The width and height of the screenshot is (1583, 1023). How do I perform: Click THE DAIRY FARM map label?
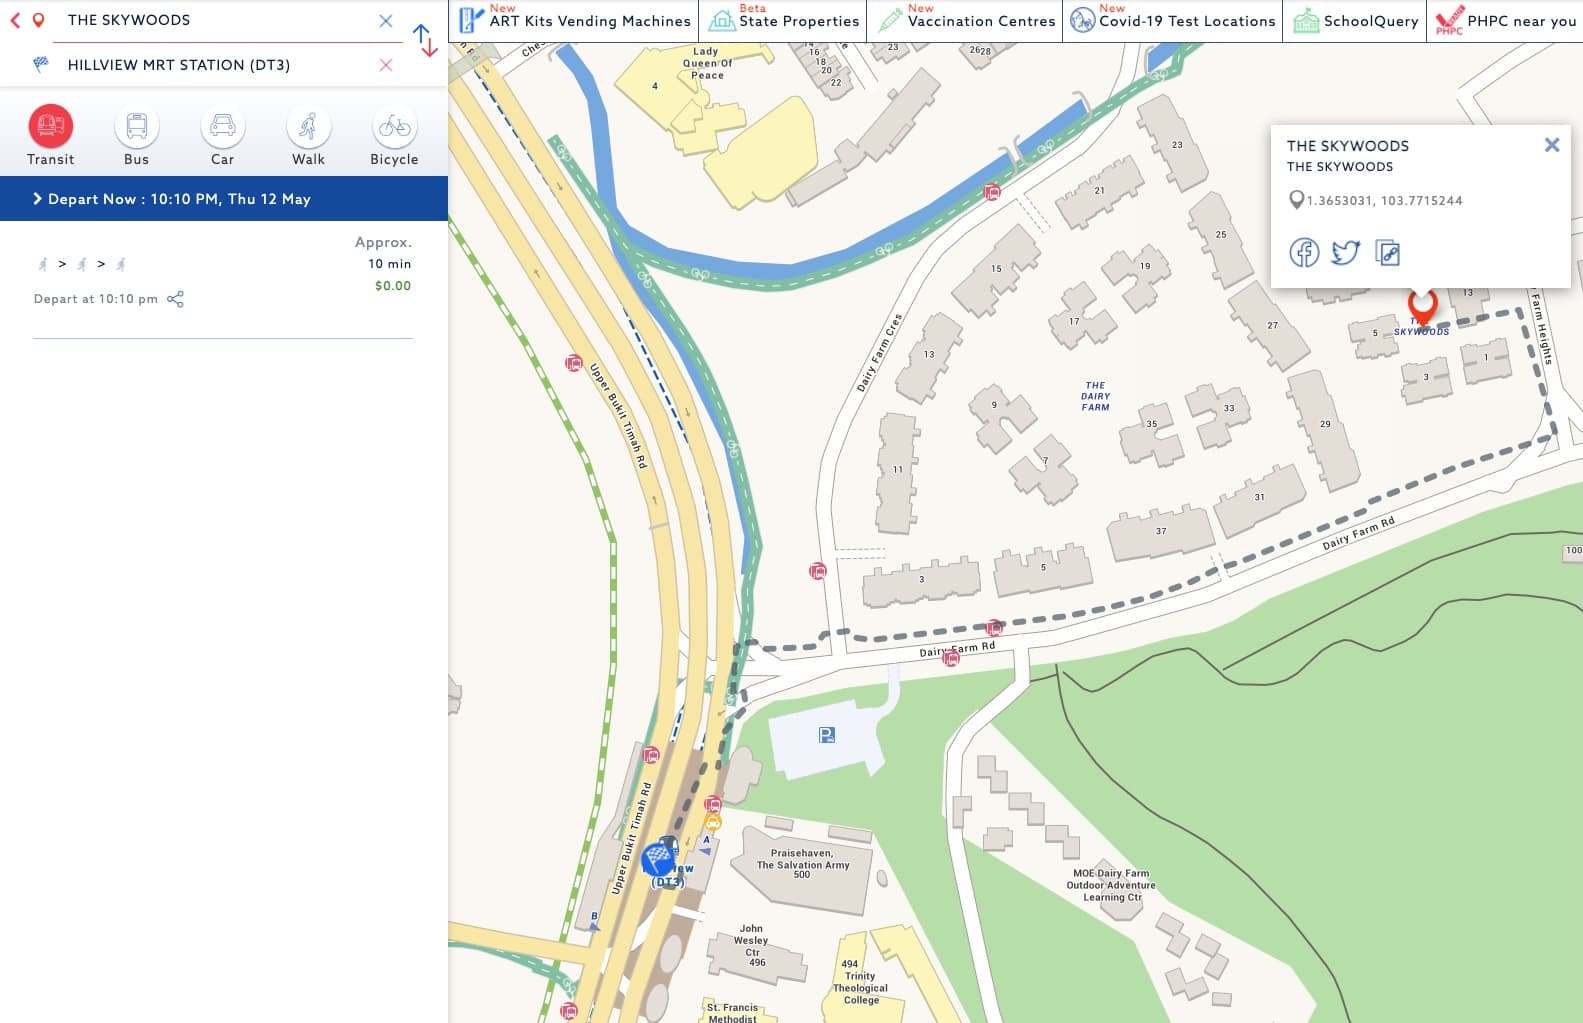(1095, 396)
